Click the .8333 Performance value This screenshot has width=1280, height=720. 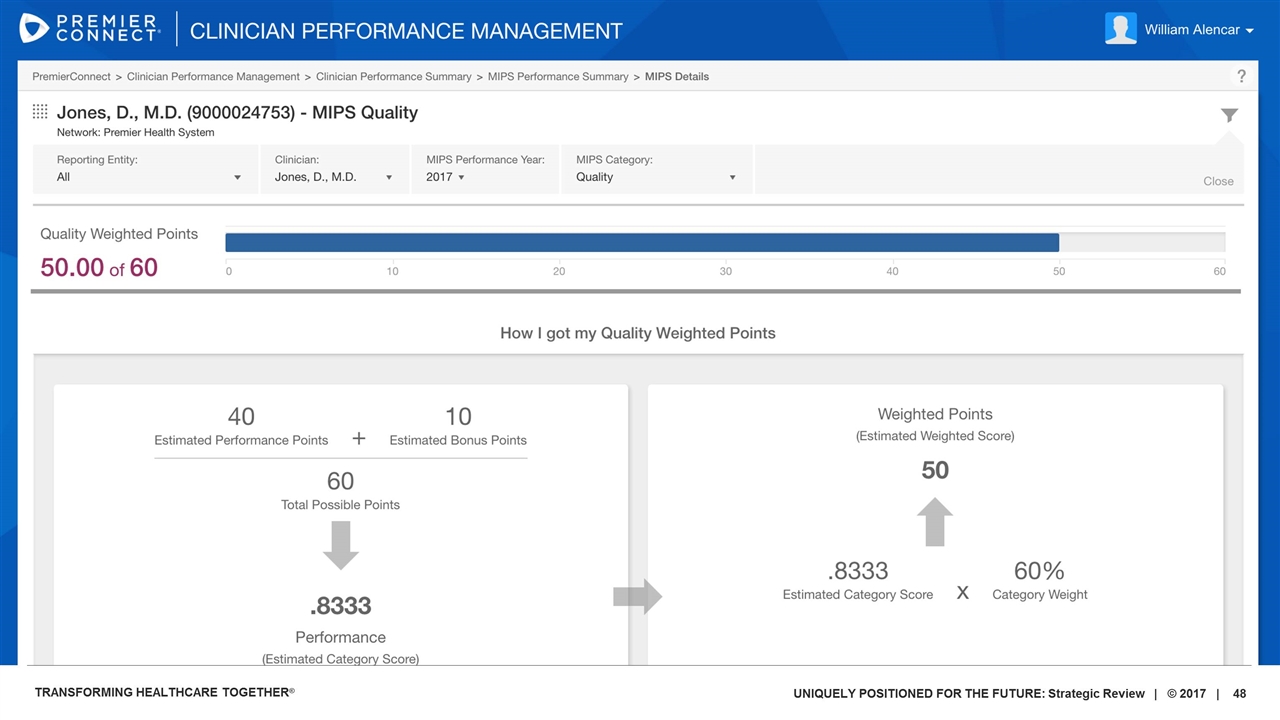coord(340,606)
